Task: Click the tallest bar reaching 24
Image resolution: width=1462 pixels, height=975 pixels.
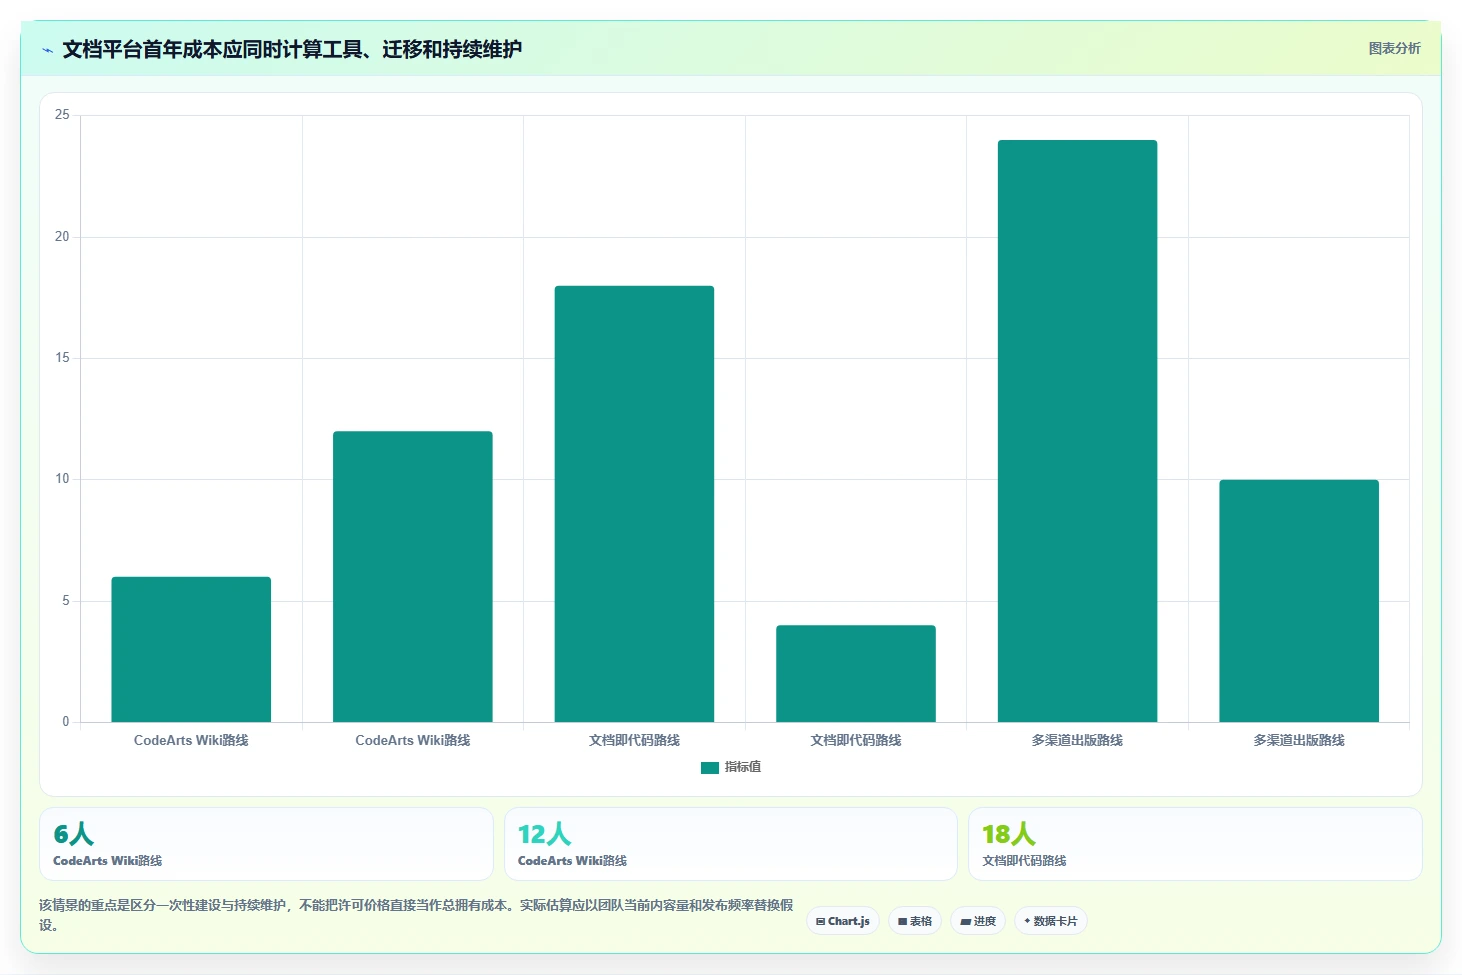Action: click(1078, 431)
